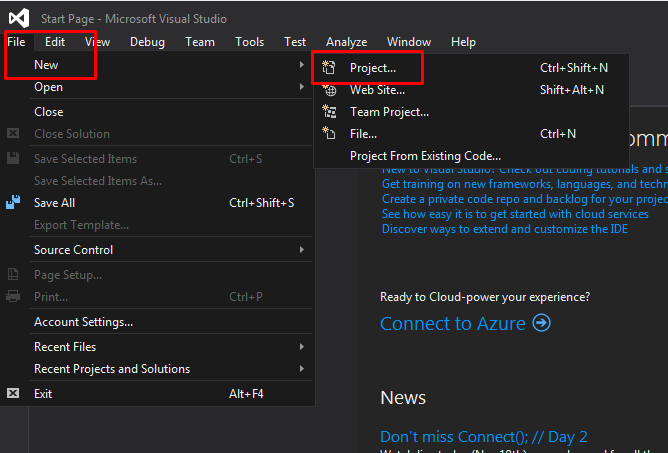Click the New File icon
Viewport: 668px width, 453px height.
[328, 133]
